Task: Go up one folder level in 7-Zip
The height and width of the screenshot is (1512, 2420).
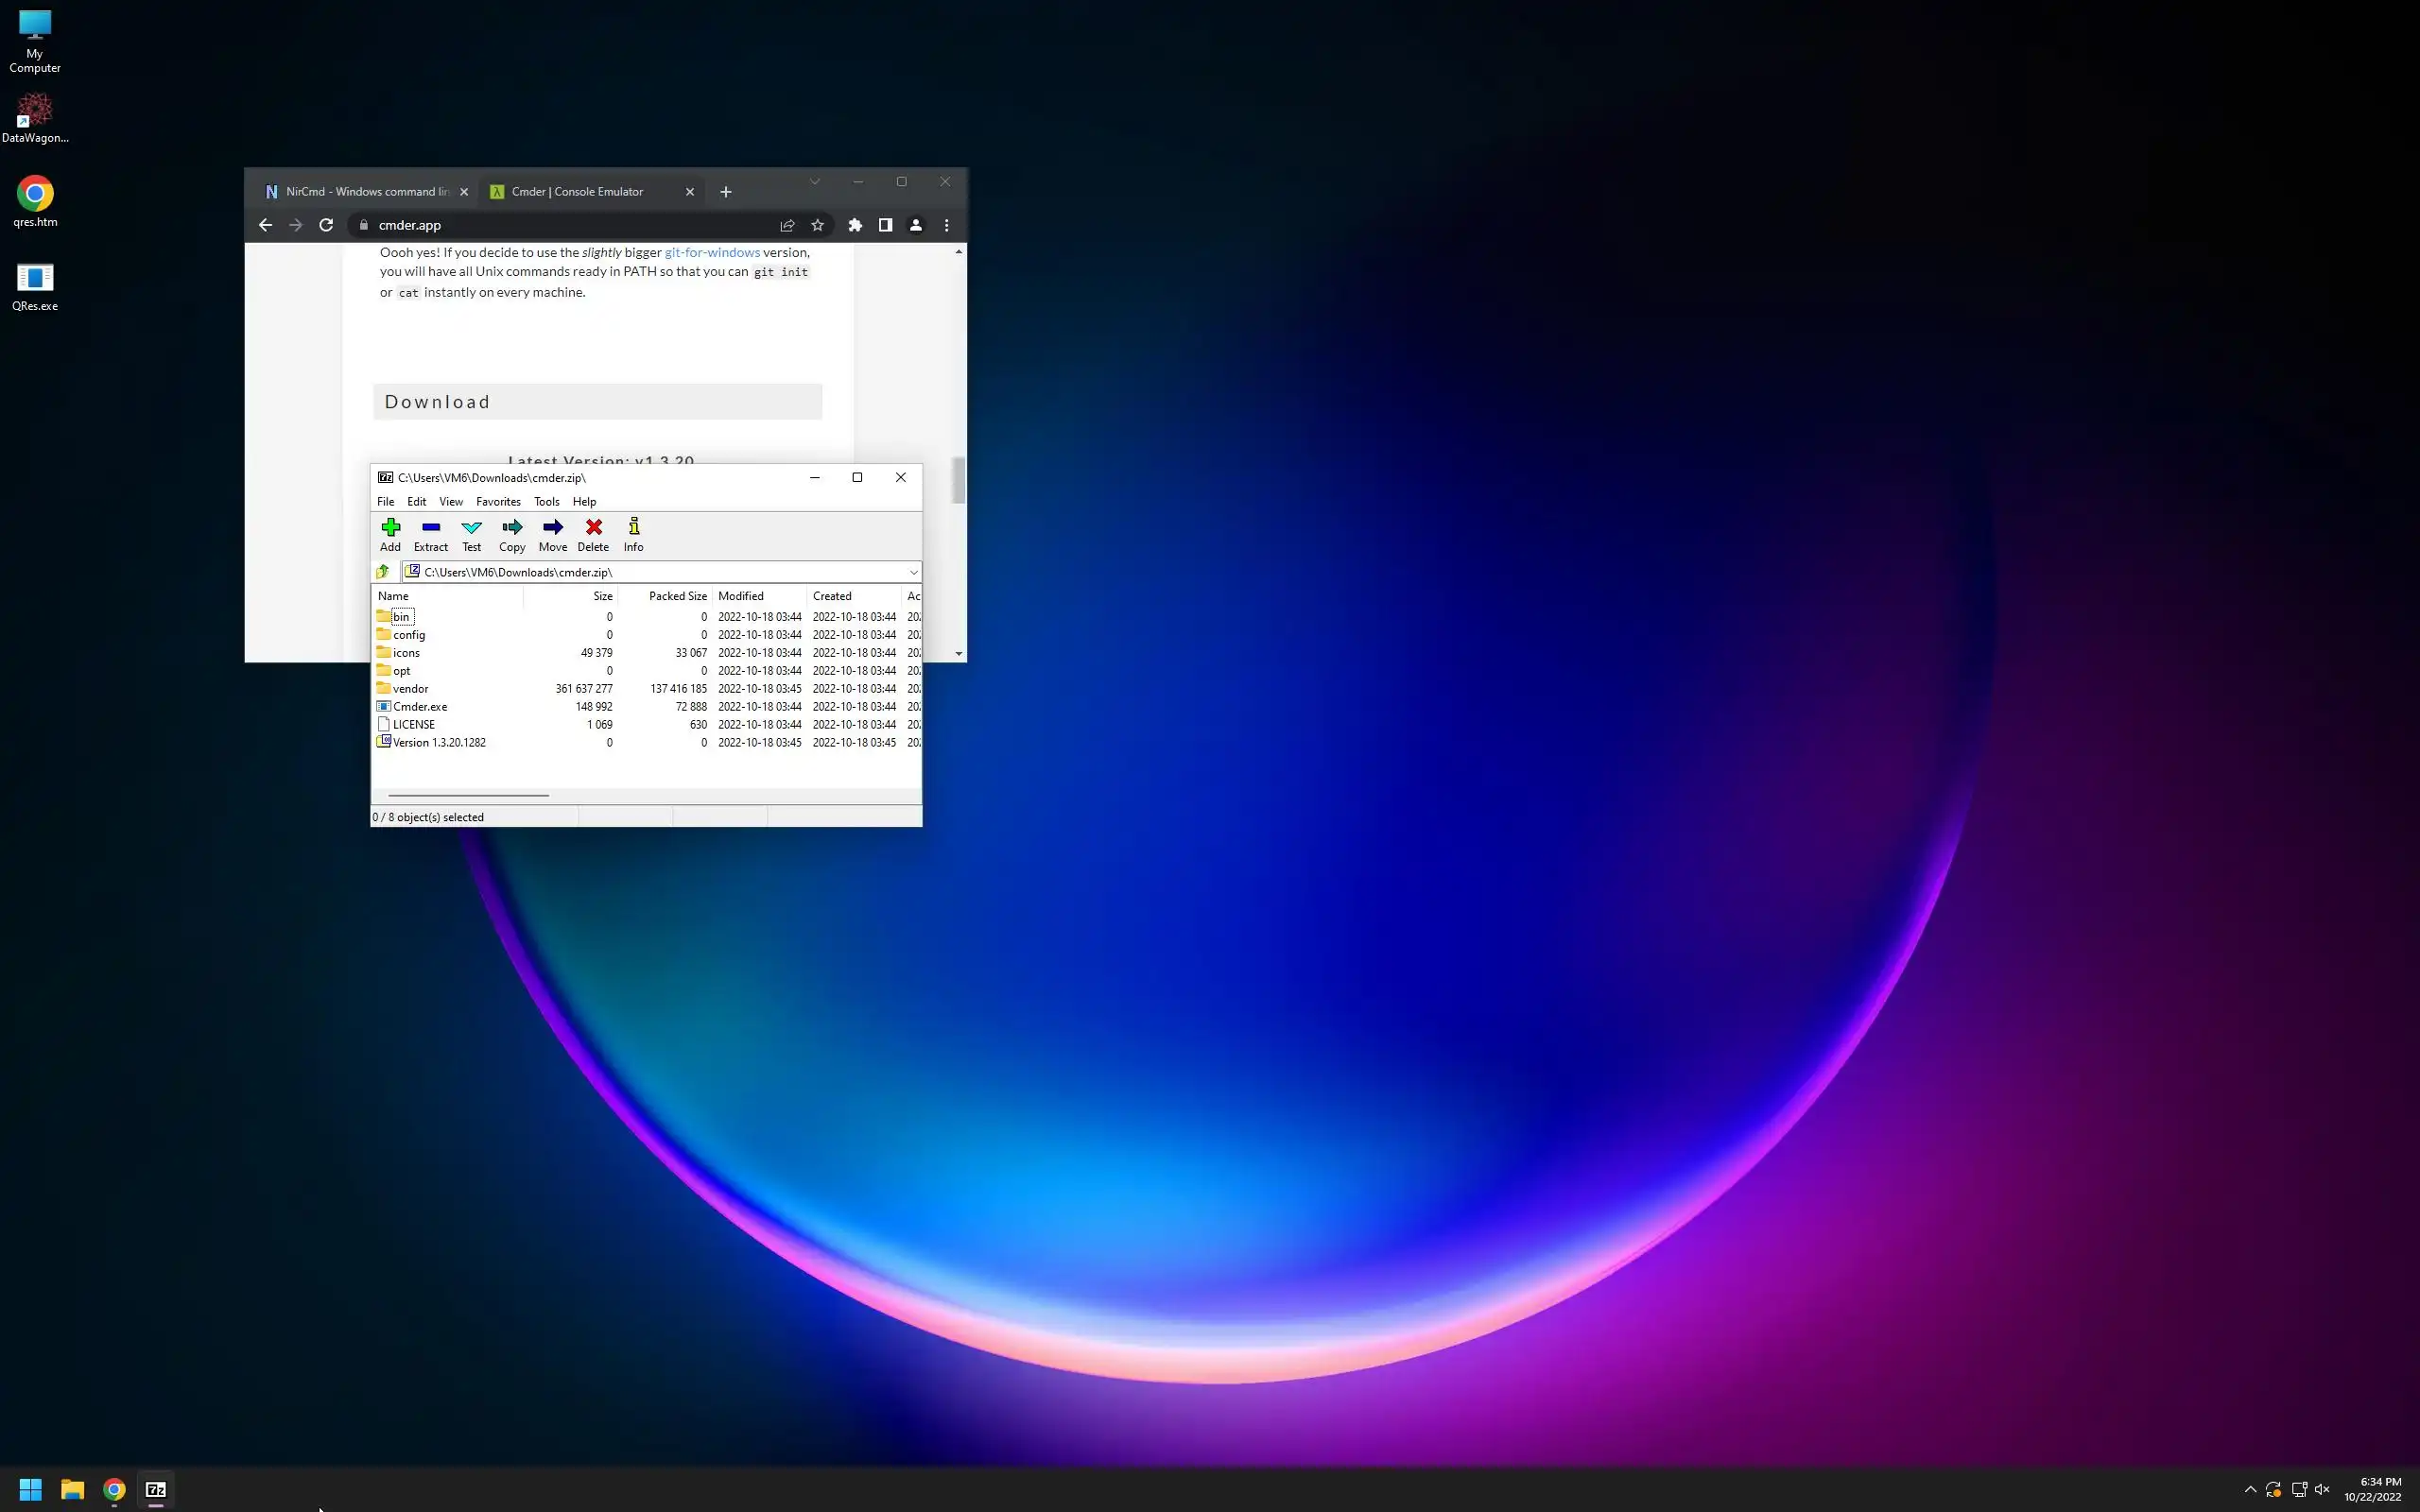Action: pos(383,572)
